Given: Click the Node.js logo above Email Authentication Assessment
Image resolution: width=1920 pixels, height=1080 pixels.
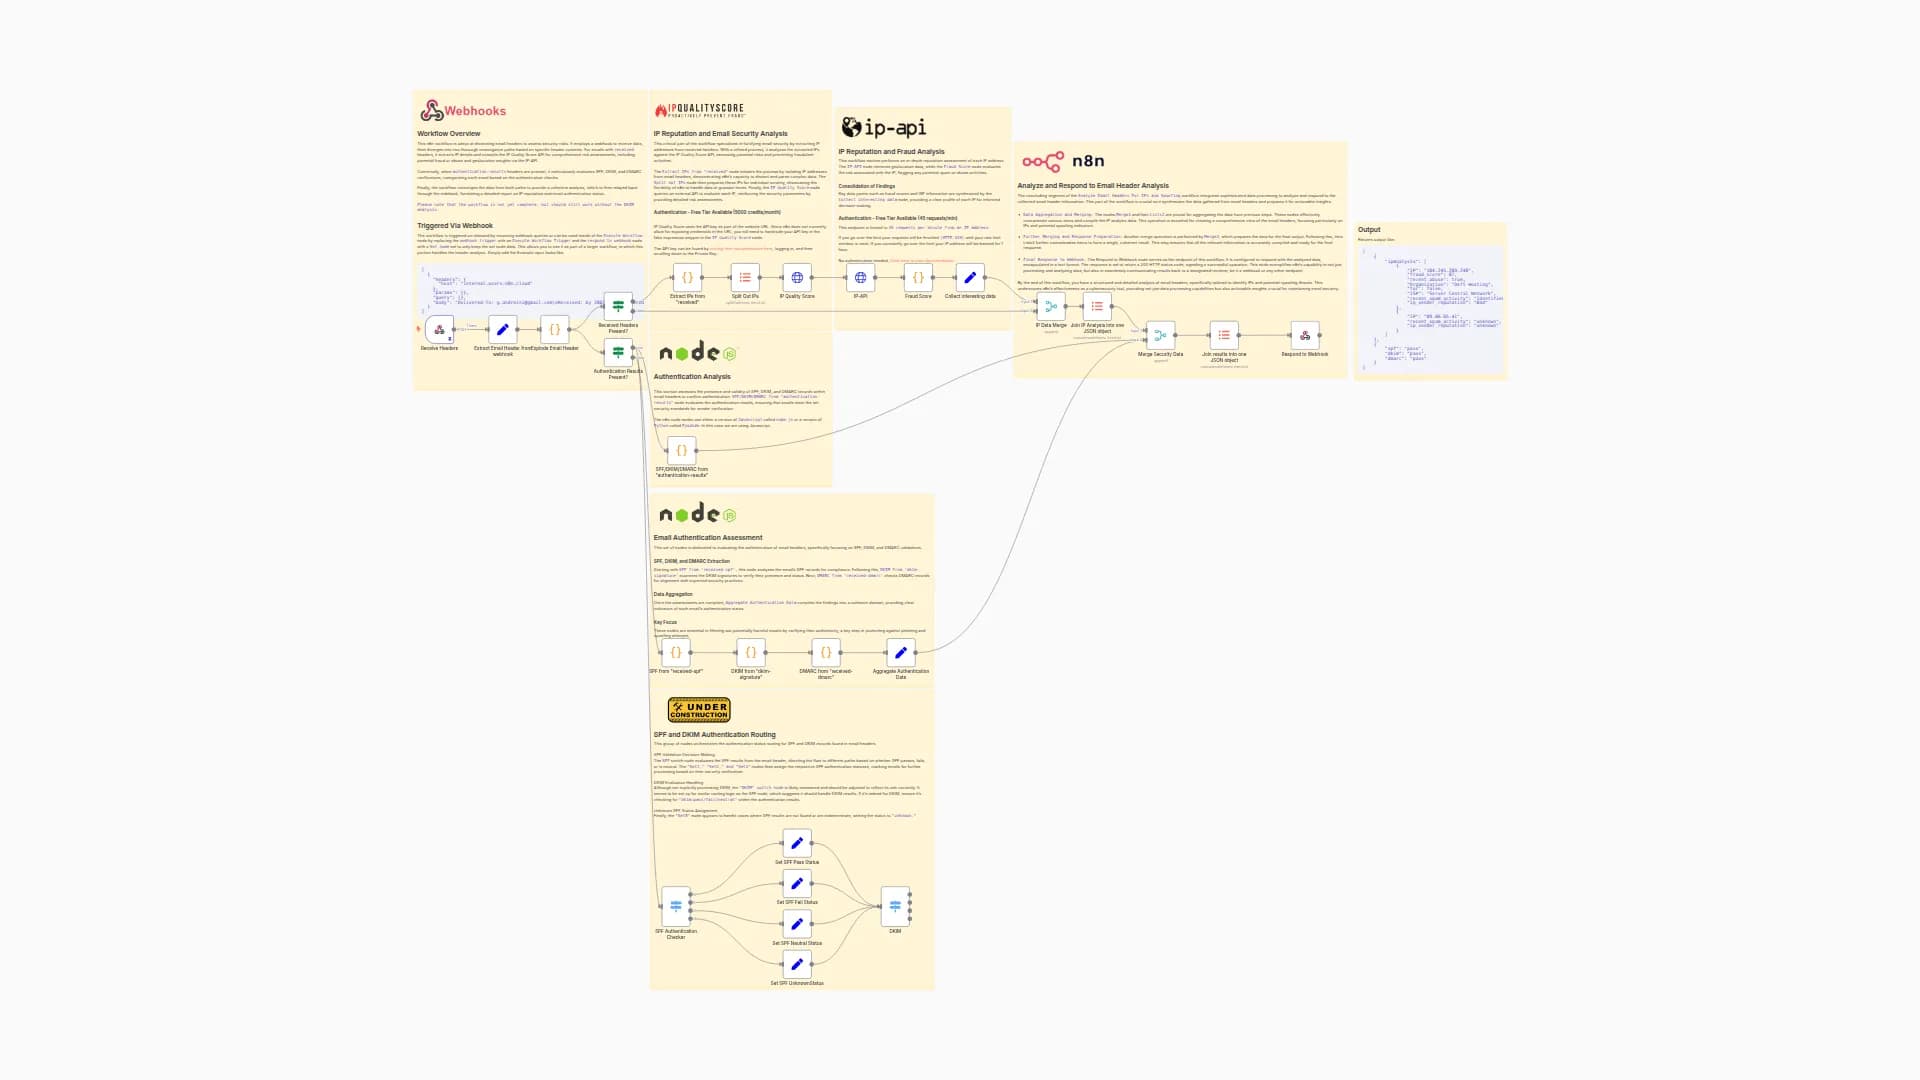Looking at the screenshot, I should pos(698,513).
